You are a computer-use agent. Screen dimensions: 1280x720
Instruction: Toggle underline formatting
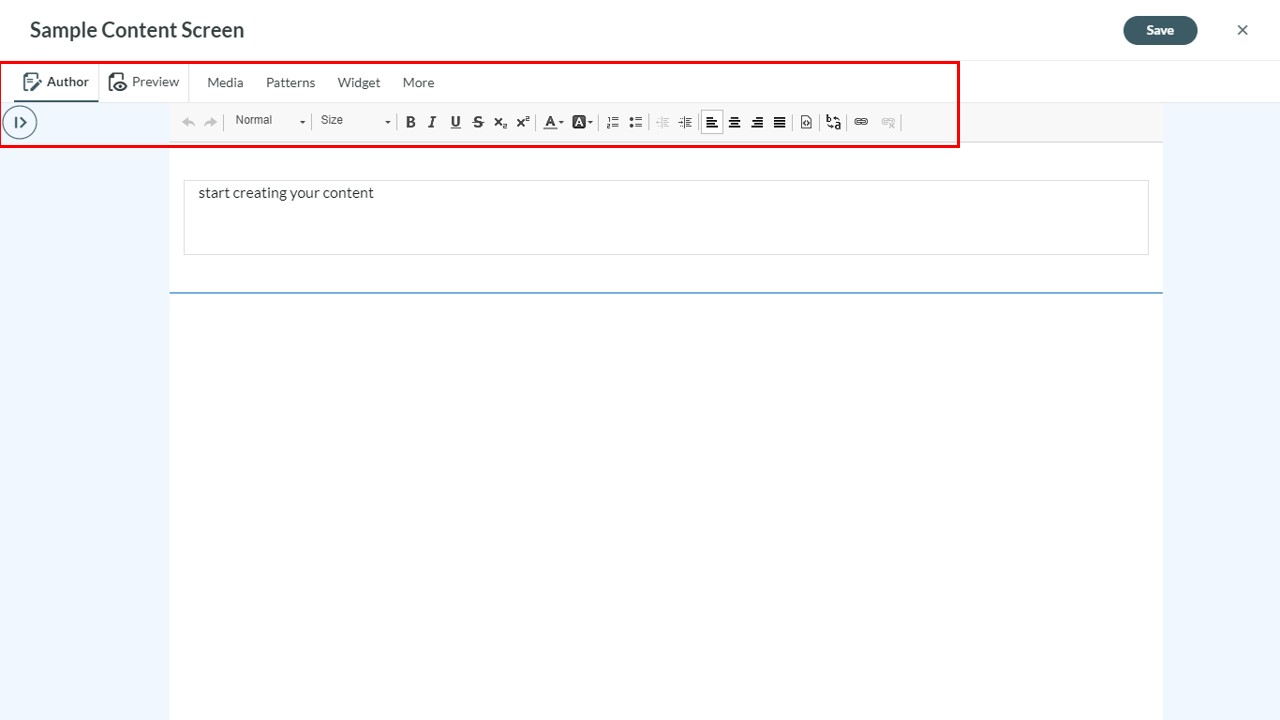(x=455, y=122)
